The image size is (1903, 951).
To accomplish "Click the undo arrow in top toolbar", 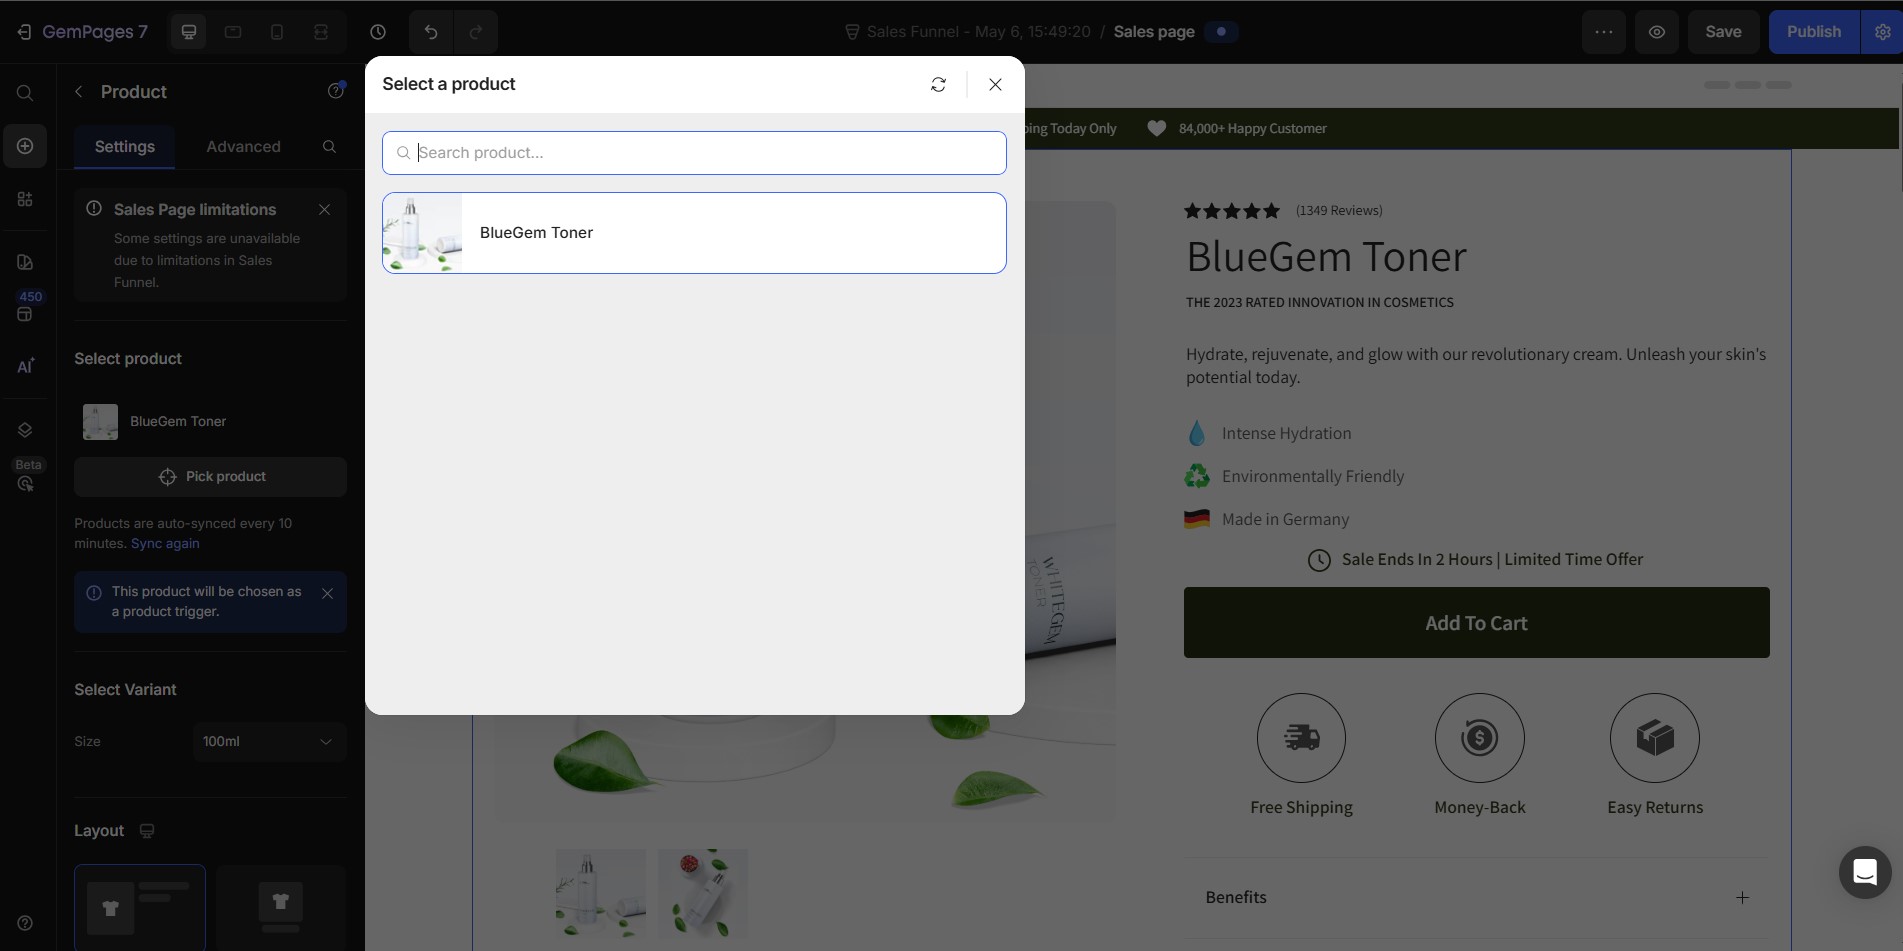I will [431, 32].
